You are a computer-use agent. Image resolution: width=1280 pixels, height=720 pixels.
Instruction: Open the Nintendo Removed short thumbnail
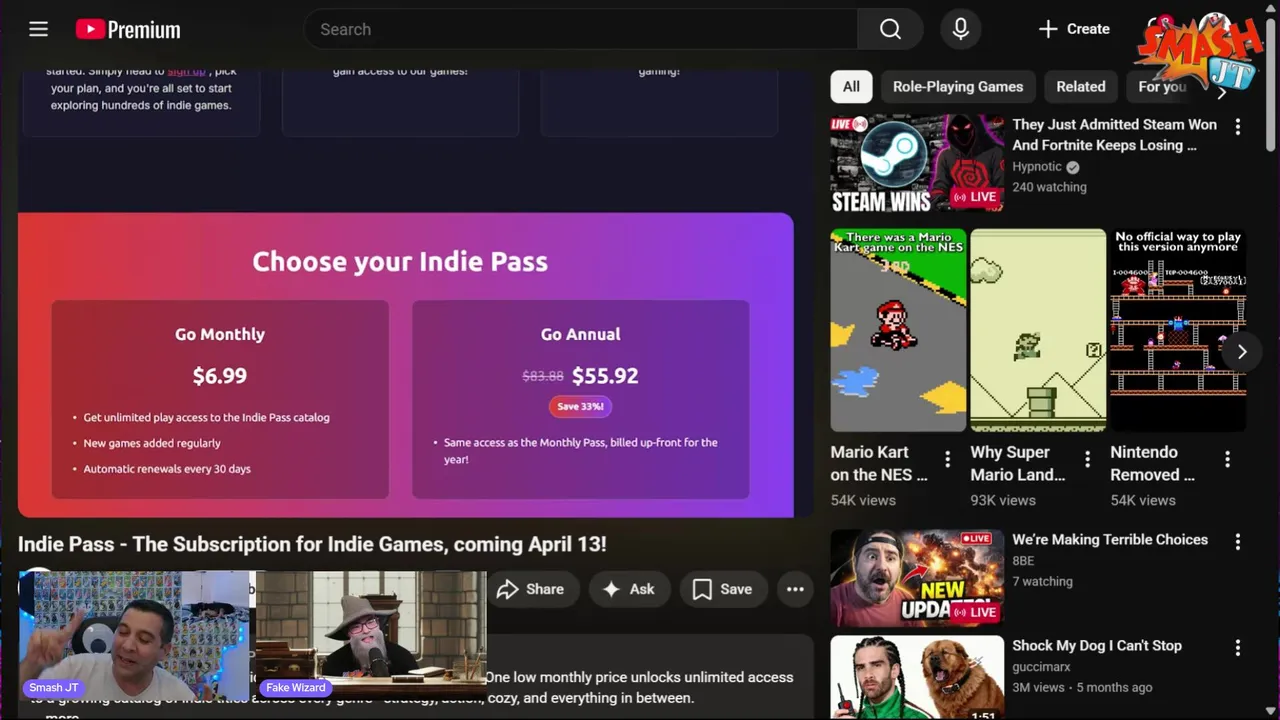tap(1178, 330)
